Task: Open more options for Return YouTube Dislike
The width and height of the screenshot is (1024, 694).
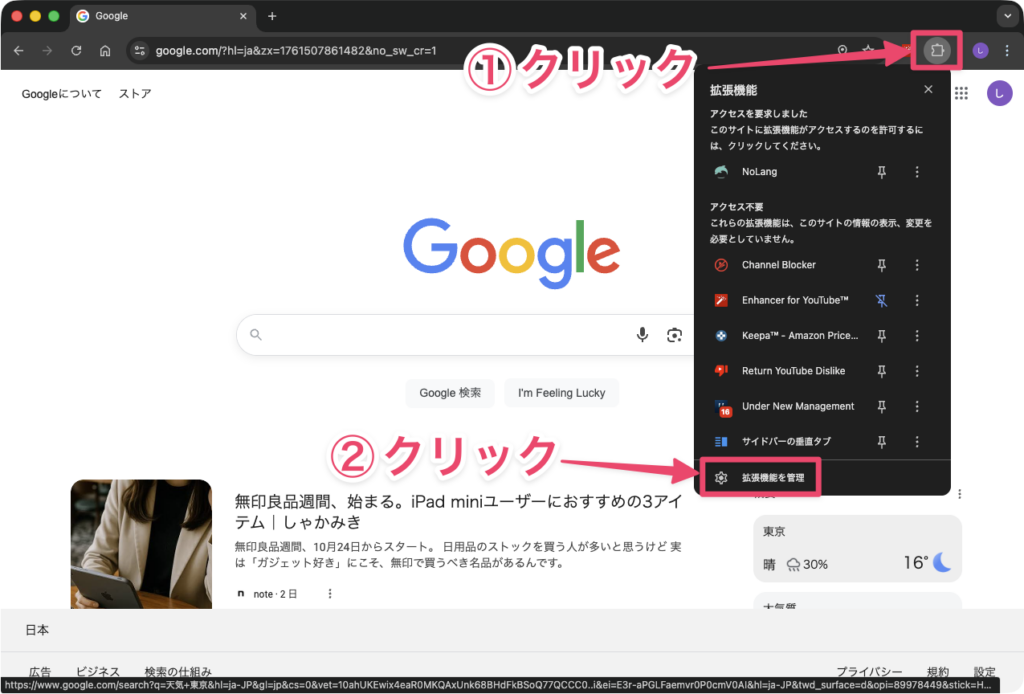Action: [917, 371]
